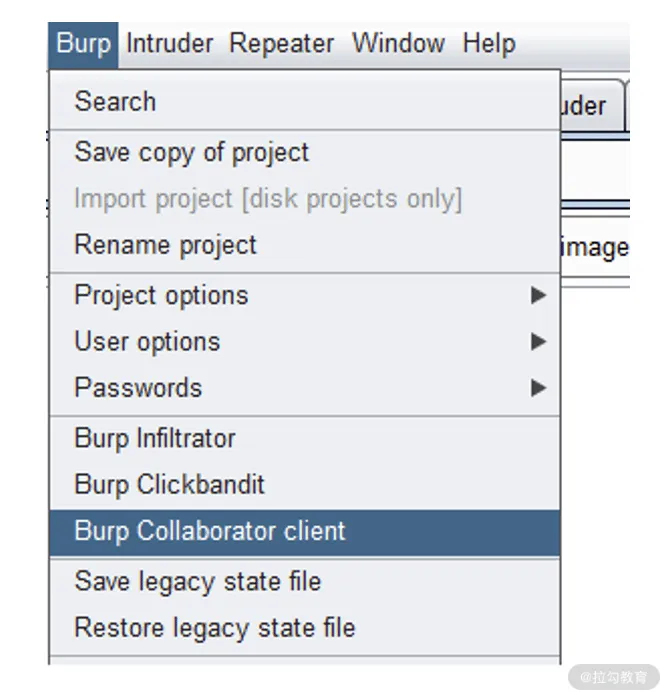The image size is (670, 698).
Task: Expand the Passwords submenu arrow
Action: (538, 388)
